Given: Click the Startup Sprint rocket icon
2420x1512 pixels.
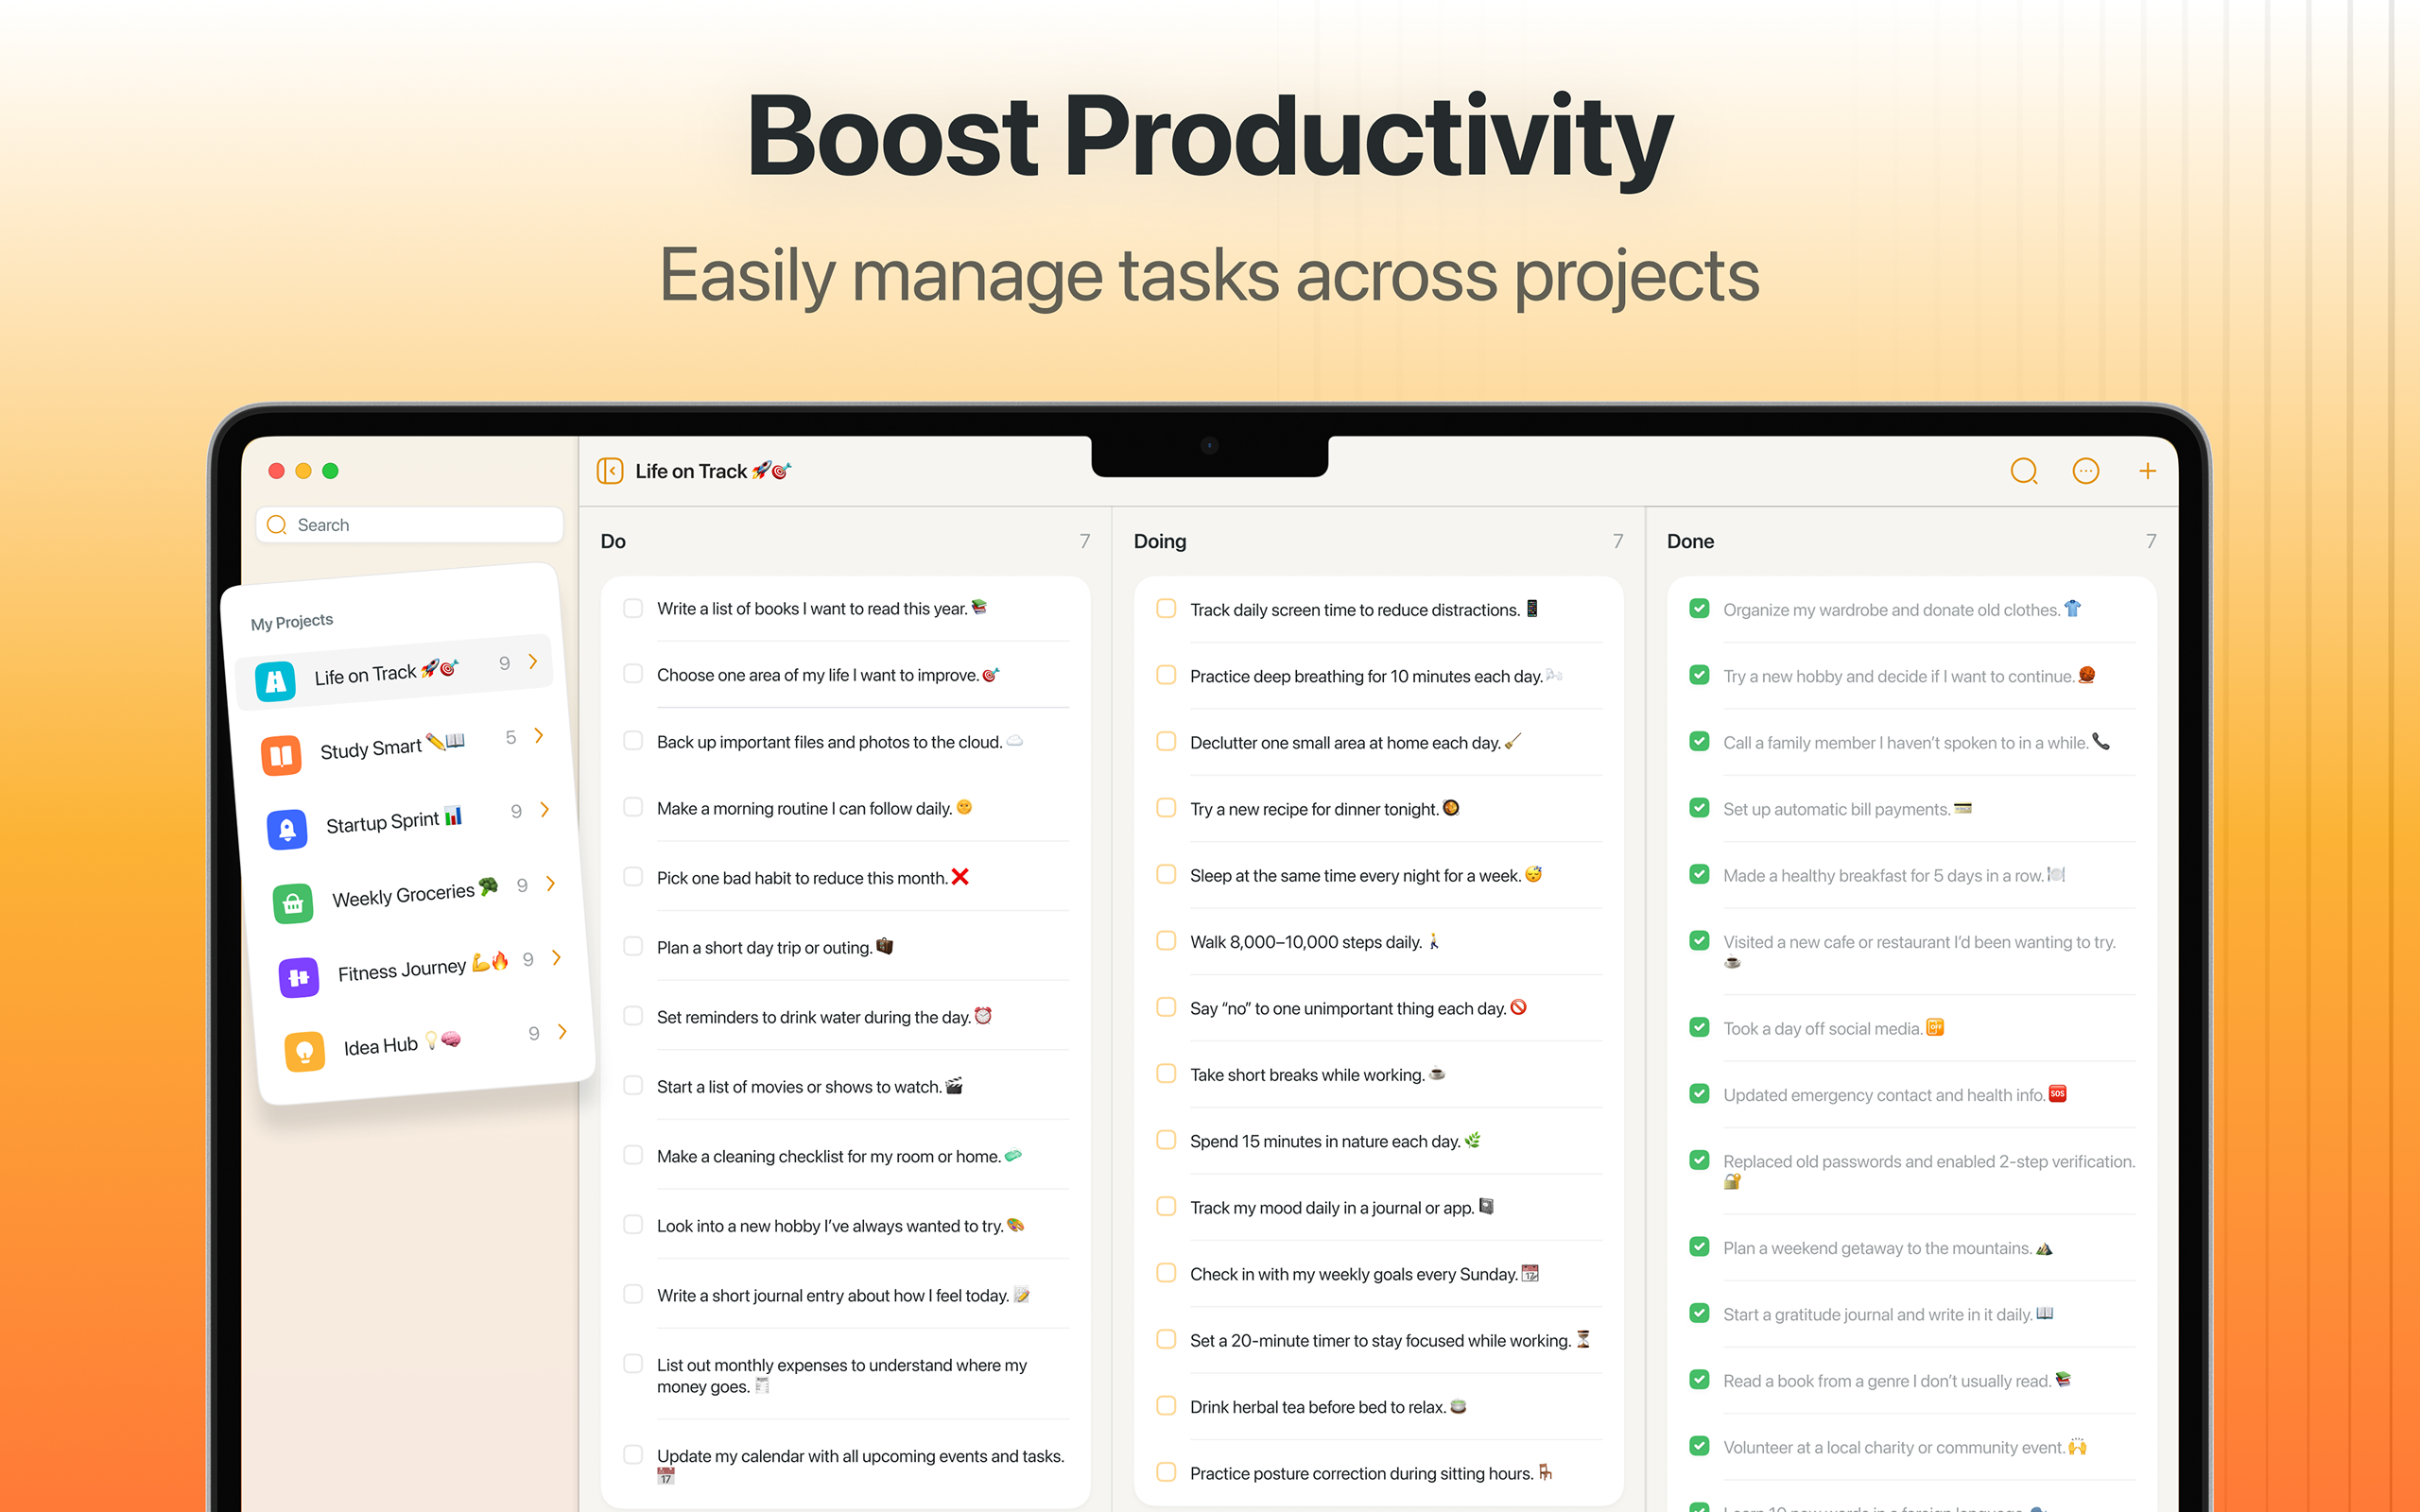Looking at the screenshot, I should pos(287,829).
